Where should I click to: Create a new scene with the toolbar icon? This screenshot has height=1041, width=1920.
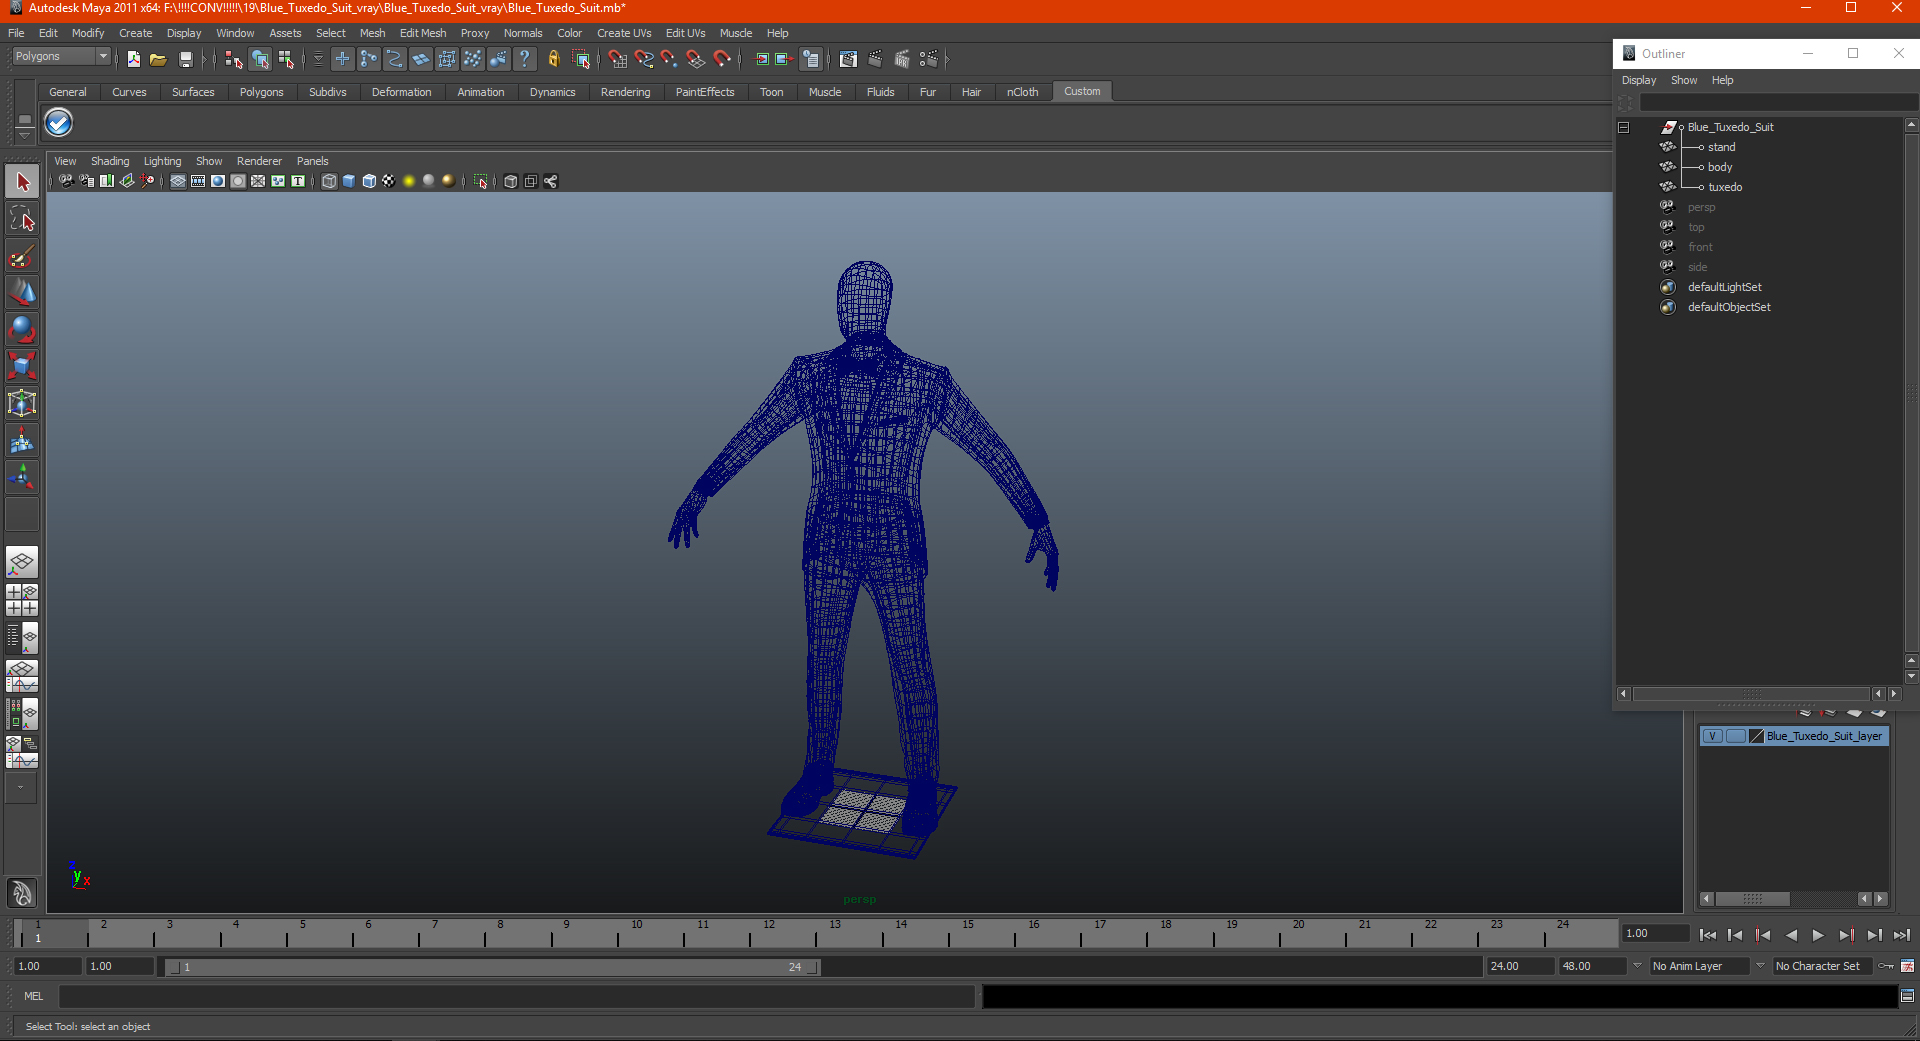point(133,60)
